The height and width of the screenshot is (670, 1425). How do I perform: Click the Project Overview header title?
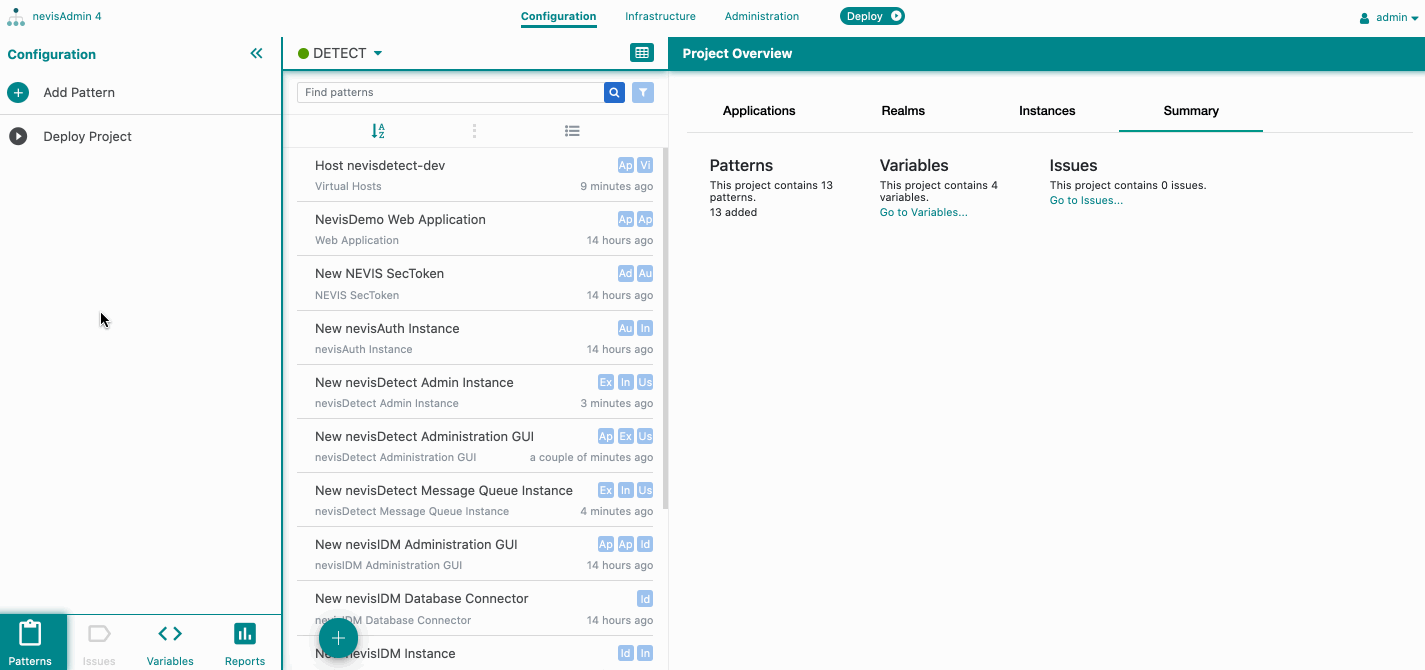[x=737, y=54]
